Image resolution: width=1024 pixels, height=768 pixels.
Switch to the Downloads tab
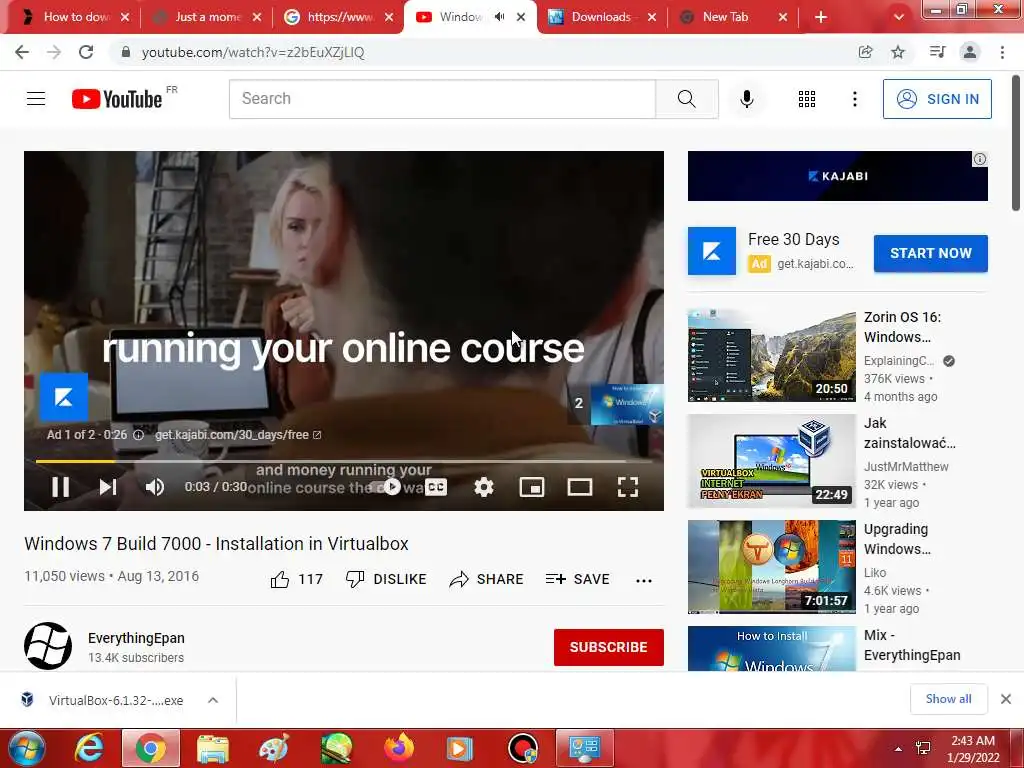pyautogui.click(x=601, y=17)
